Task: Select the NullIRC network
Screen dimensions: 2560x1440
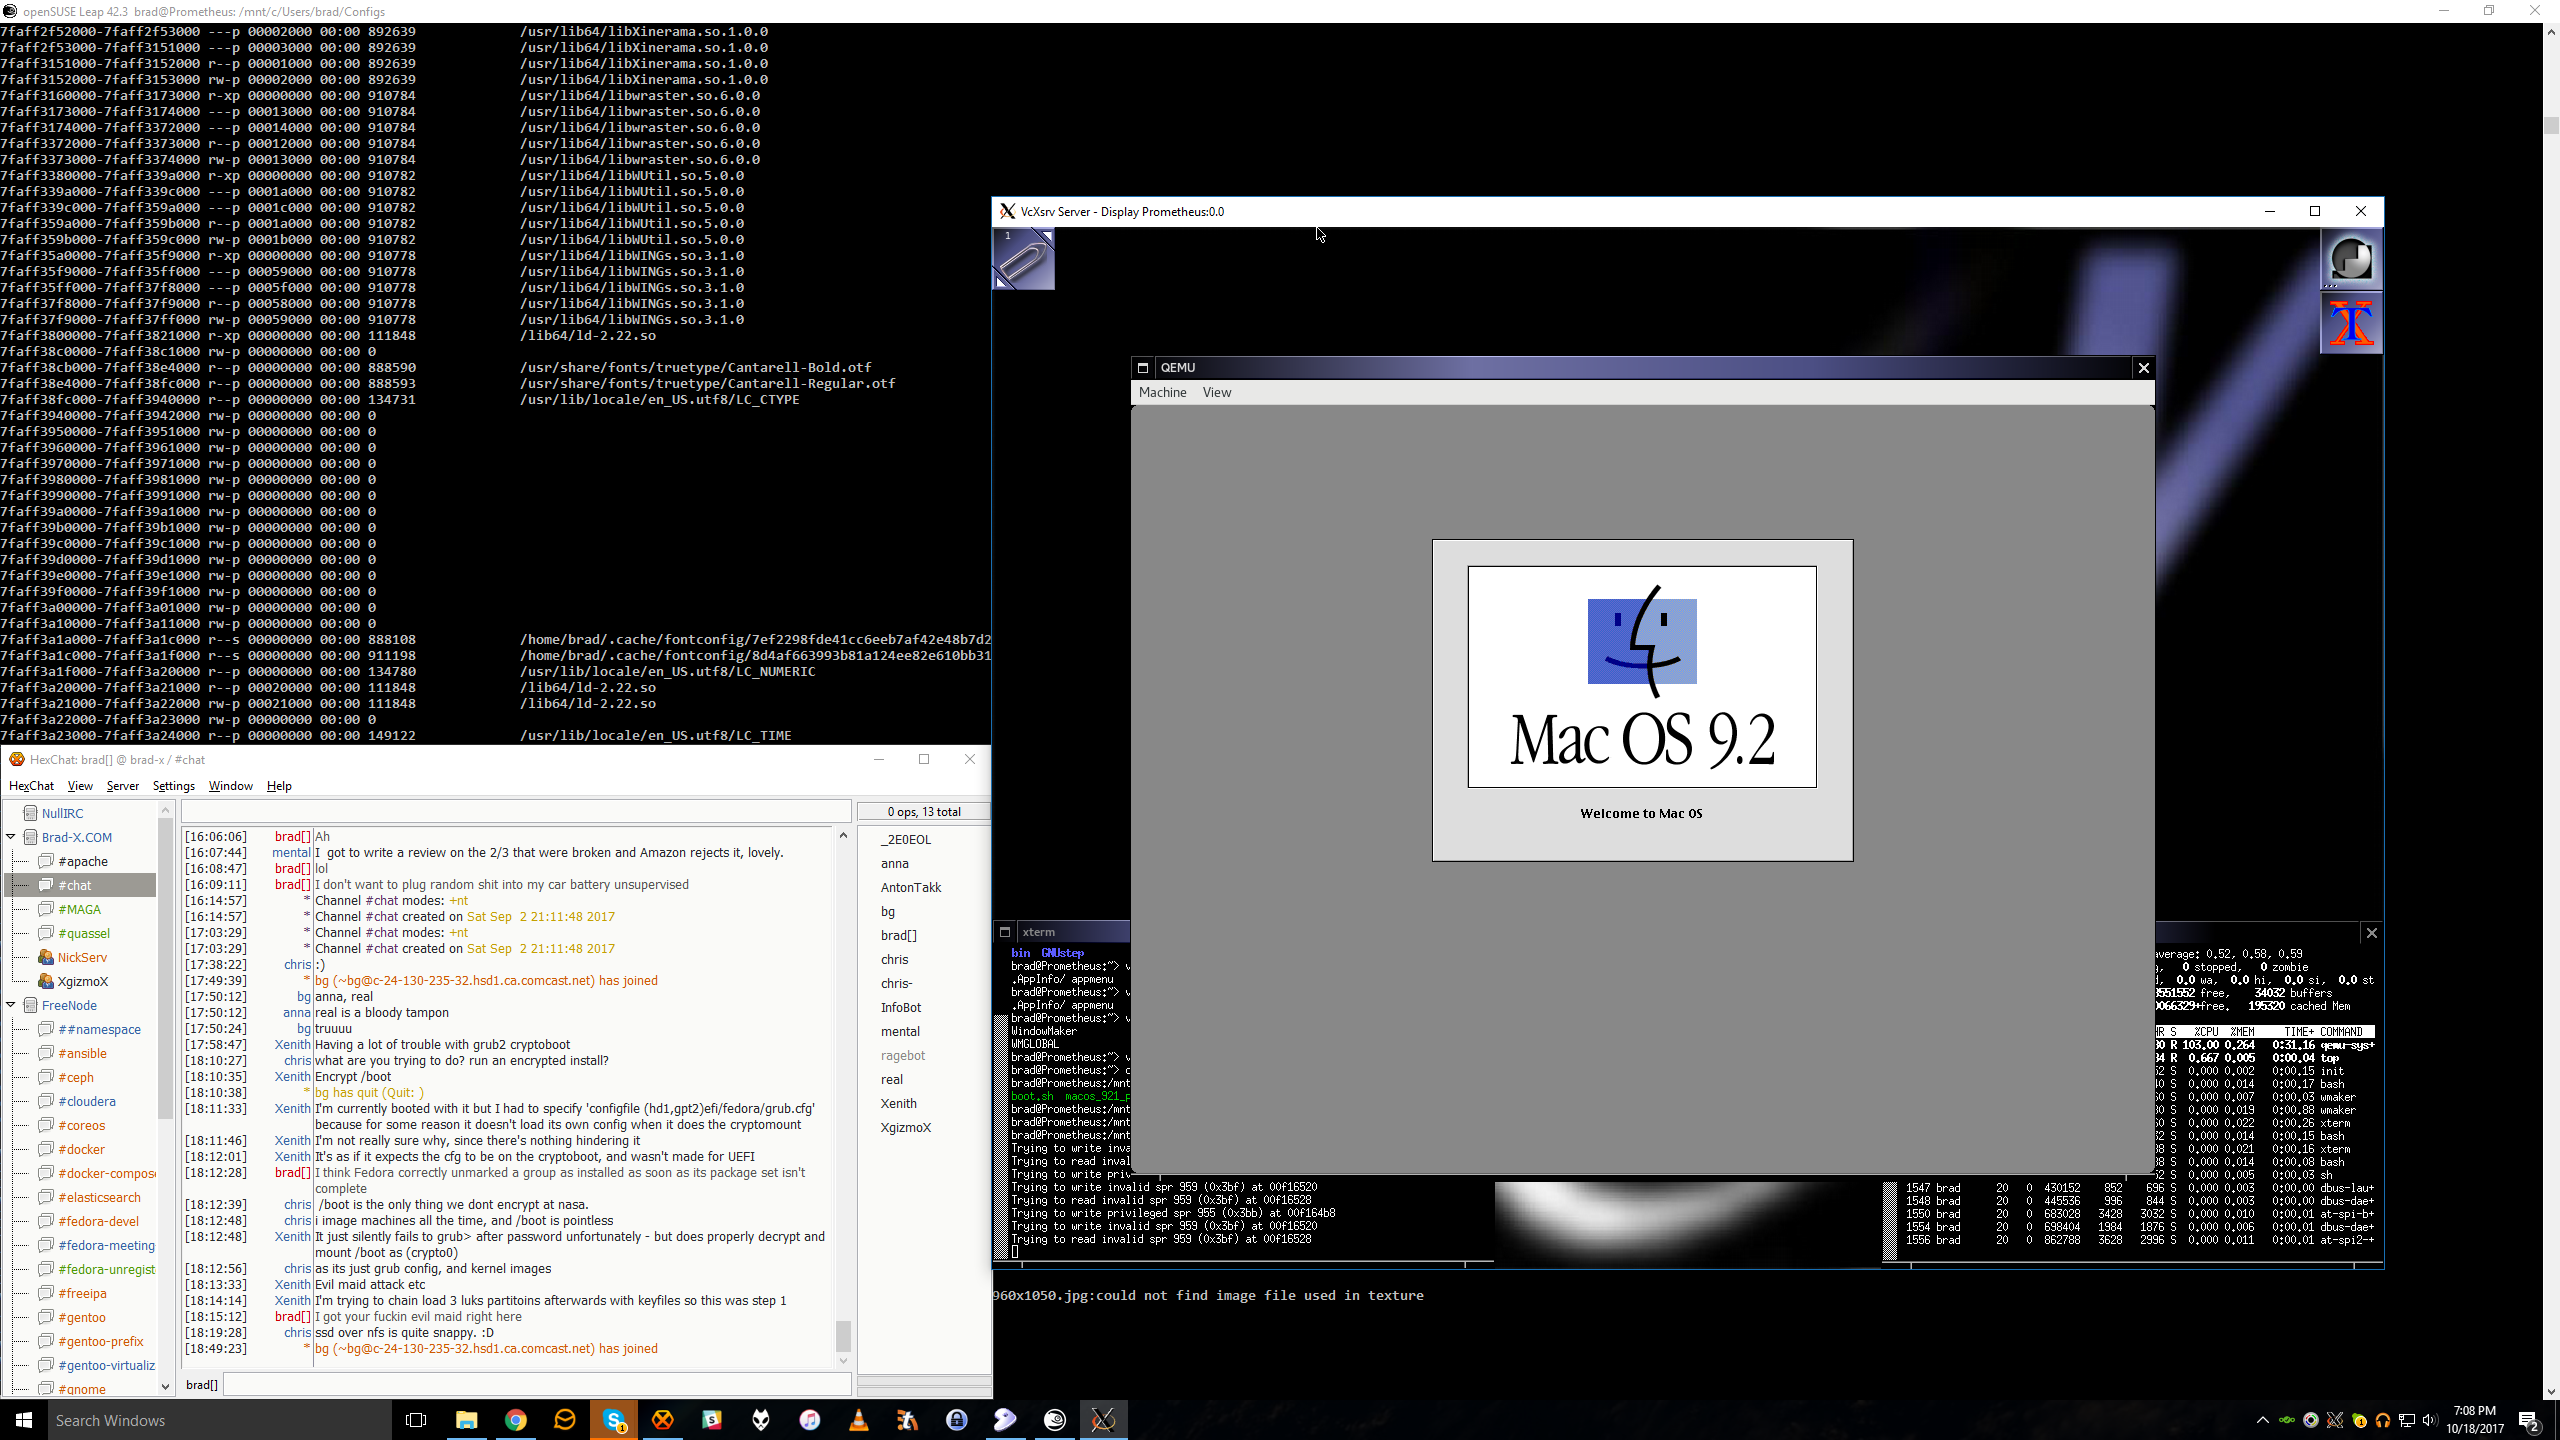Action: coord(62,813)
